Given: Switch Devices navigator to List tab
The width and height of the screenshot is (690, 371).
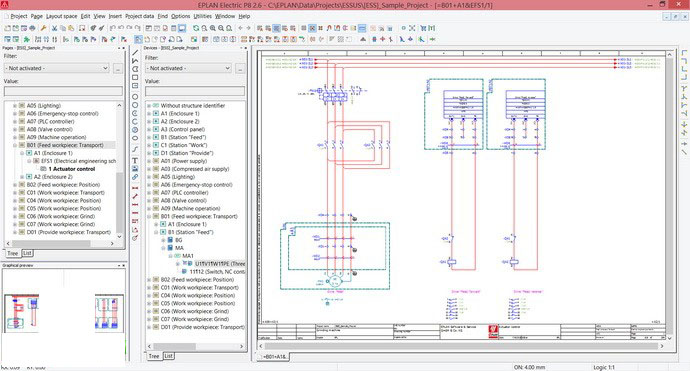Looking at the screenshot, I should 169,356.
